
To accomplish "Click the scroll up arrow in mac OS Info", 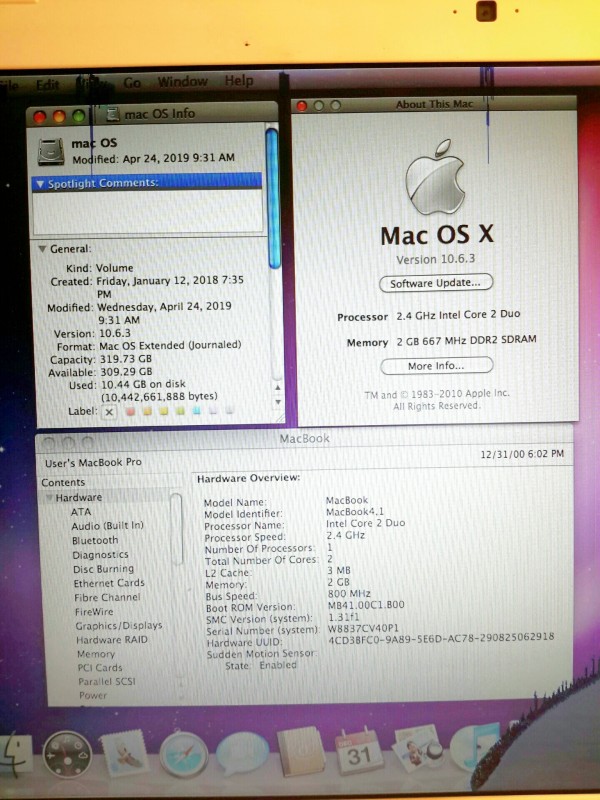I will point(278,387).
